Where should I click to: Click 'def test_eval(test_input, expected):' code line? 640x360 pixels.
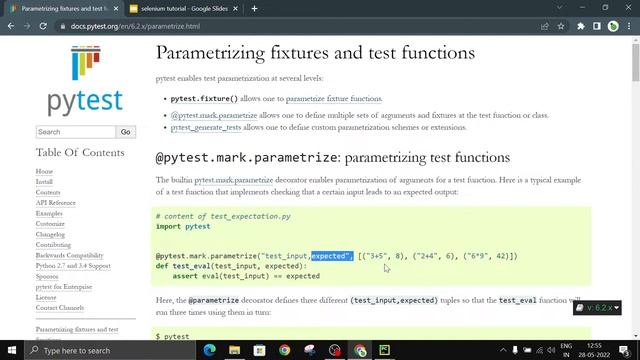point(231,266)
